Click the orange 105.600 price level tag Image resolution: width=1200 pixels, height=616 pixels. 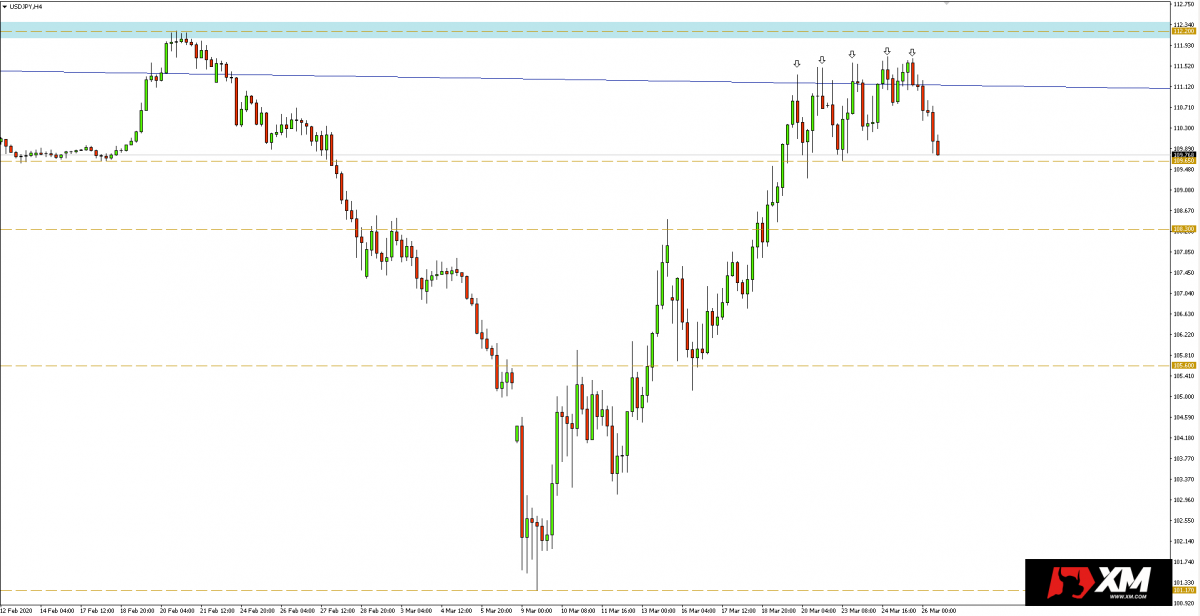pyautogui.click(x=1184, y=366)
